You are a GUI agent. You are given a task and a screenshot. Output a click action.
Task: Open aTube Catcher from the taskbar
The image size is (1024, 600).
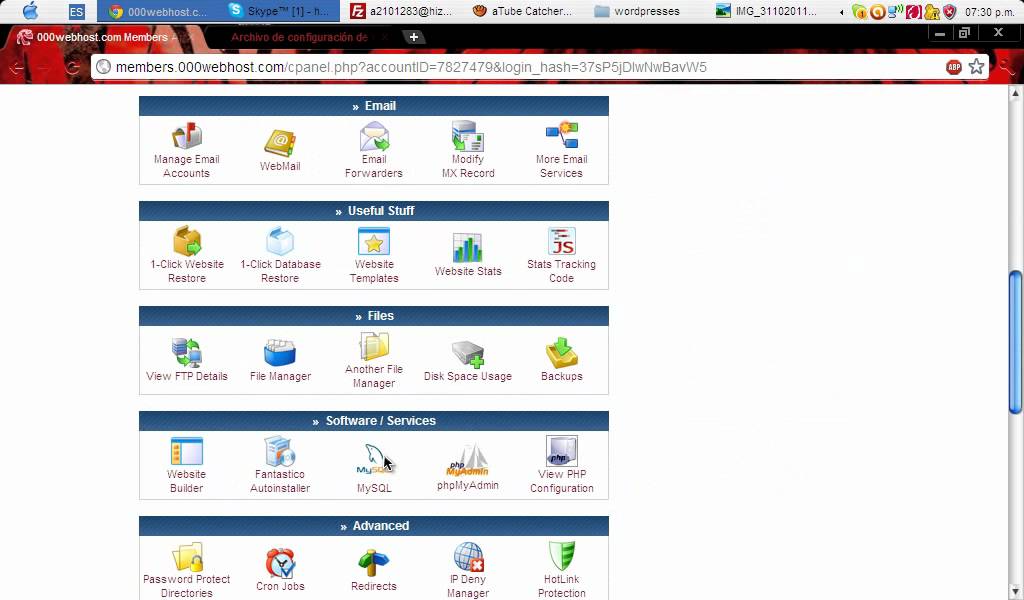522,11
